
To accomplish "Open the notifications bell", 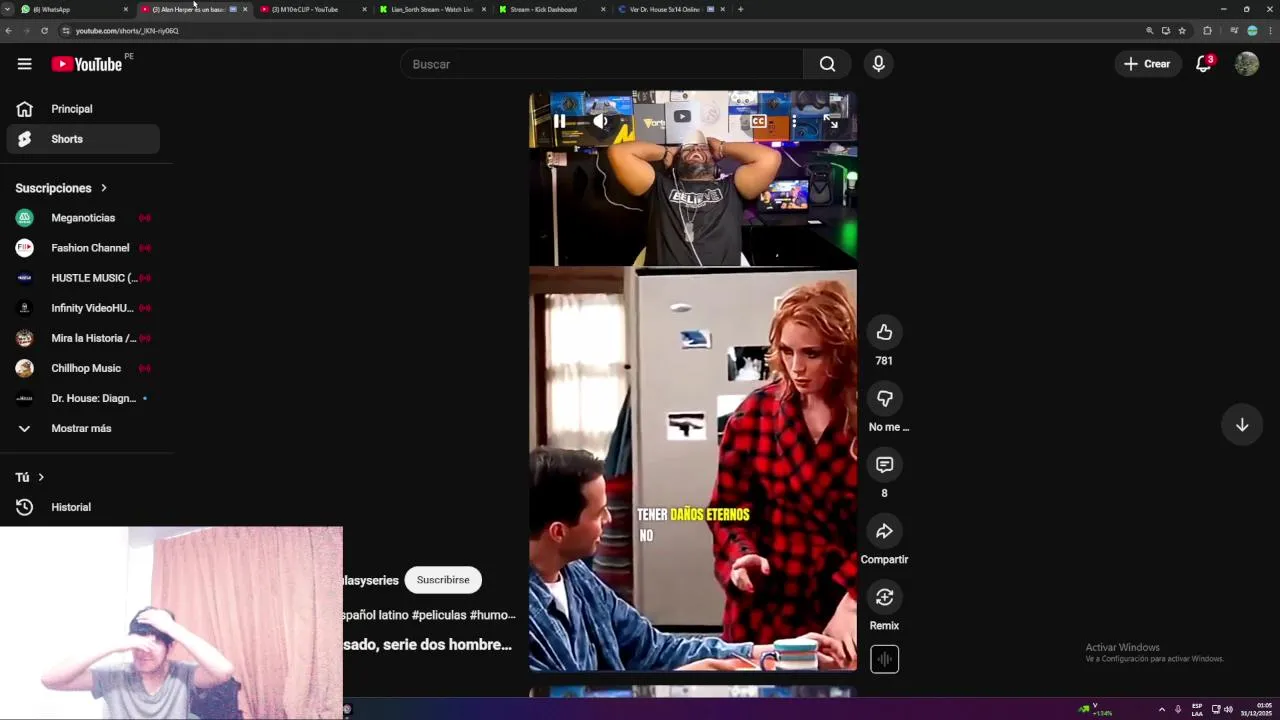I will tap(1204, 64).
